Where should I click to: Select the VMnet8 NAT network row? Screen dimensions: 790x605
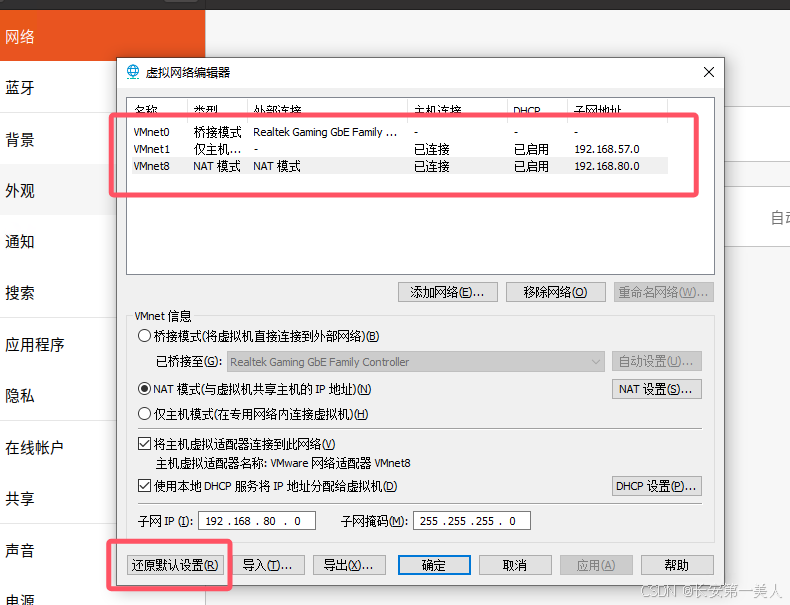[x=400, y=166]
